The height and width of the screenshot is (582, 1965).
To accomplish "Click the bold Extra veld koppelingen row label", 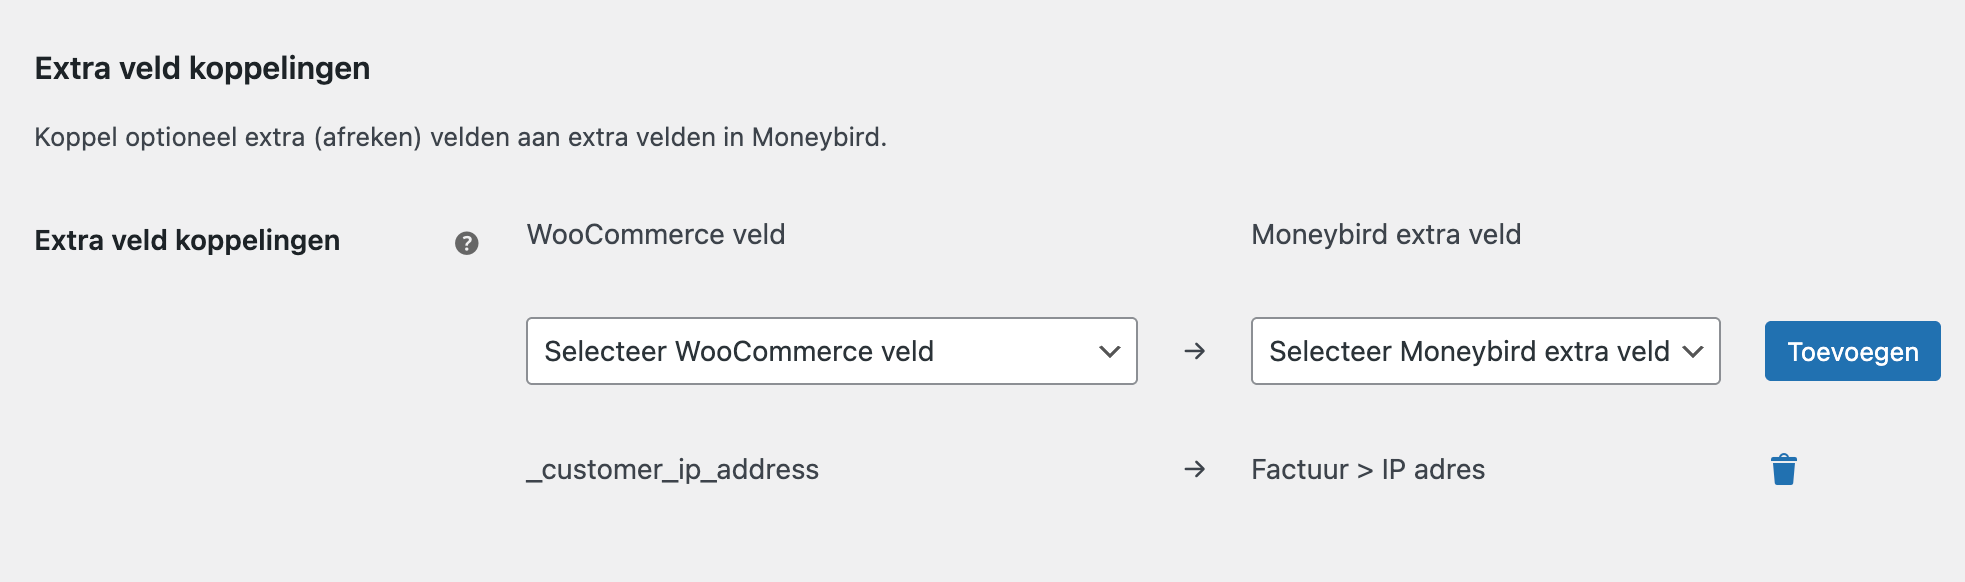I will [187, 240].
